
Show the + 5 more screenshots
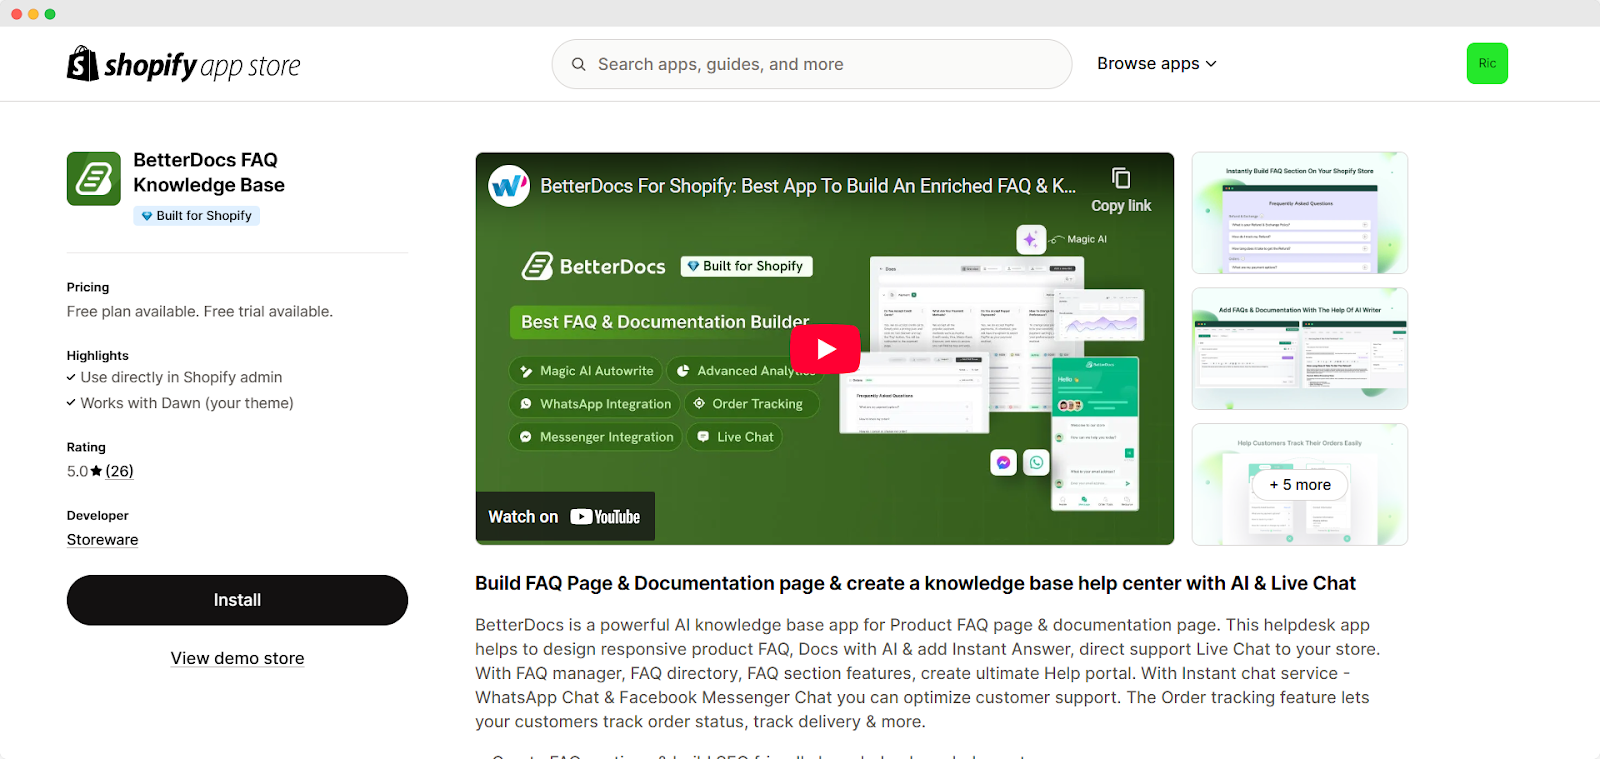[1300, 485]
